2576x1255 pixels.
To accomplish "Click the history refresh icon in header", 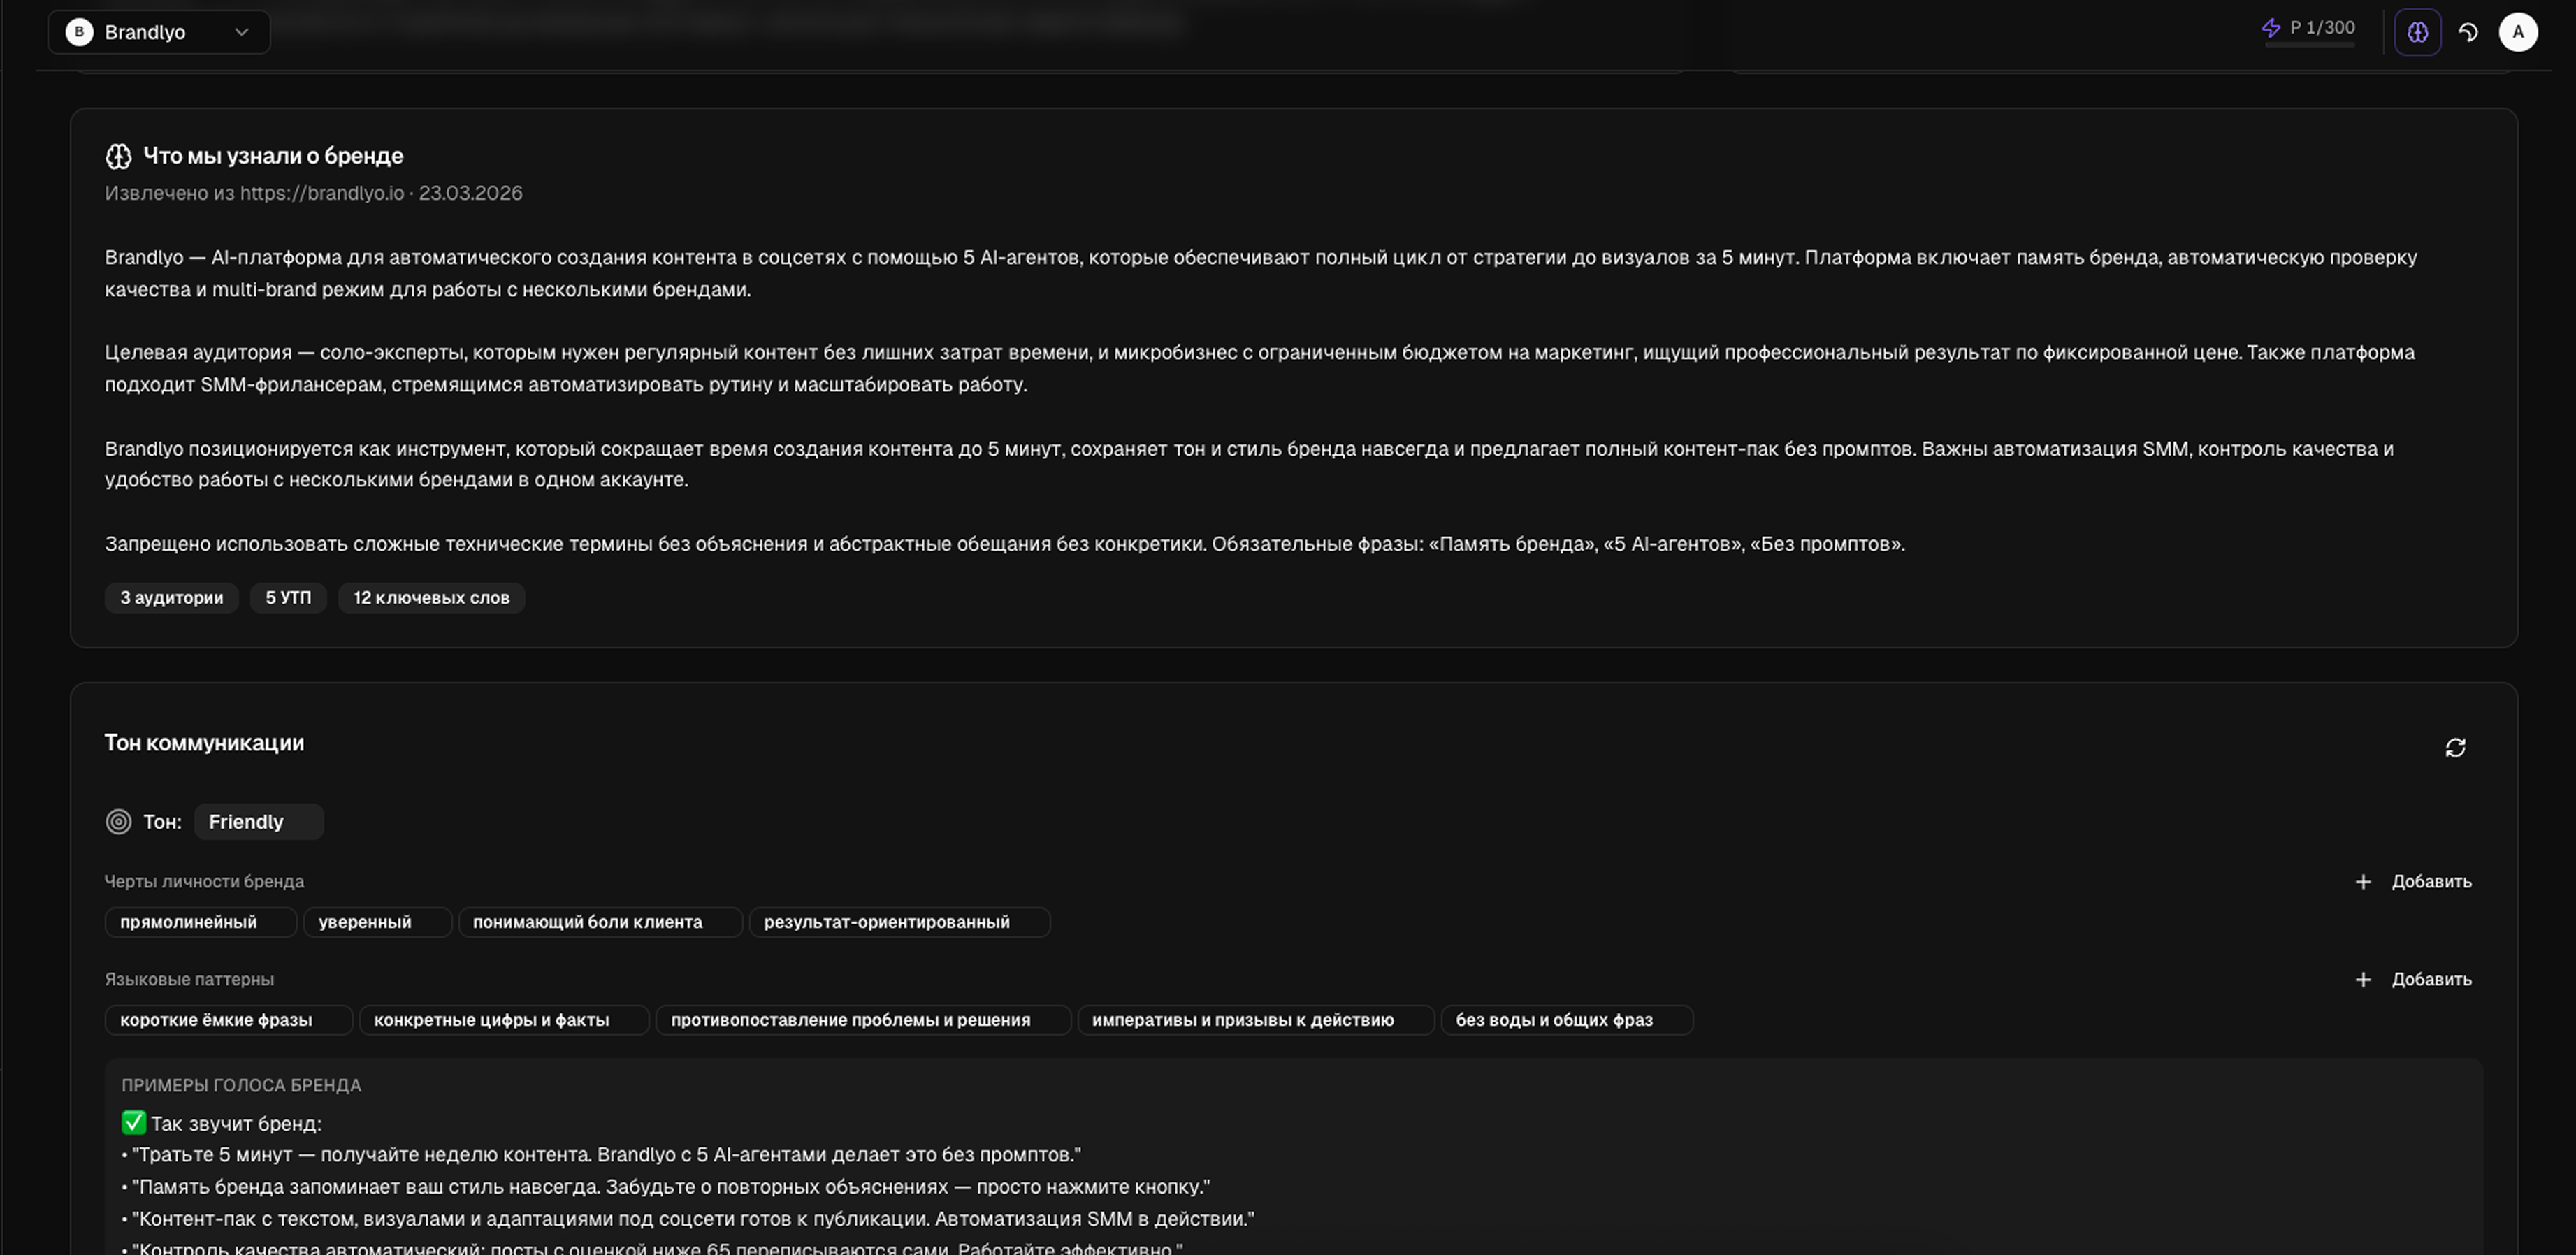I will 2468,32.
